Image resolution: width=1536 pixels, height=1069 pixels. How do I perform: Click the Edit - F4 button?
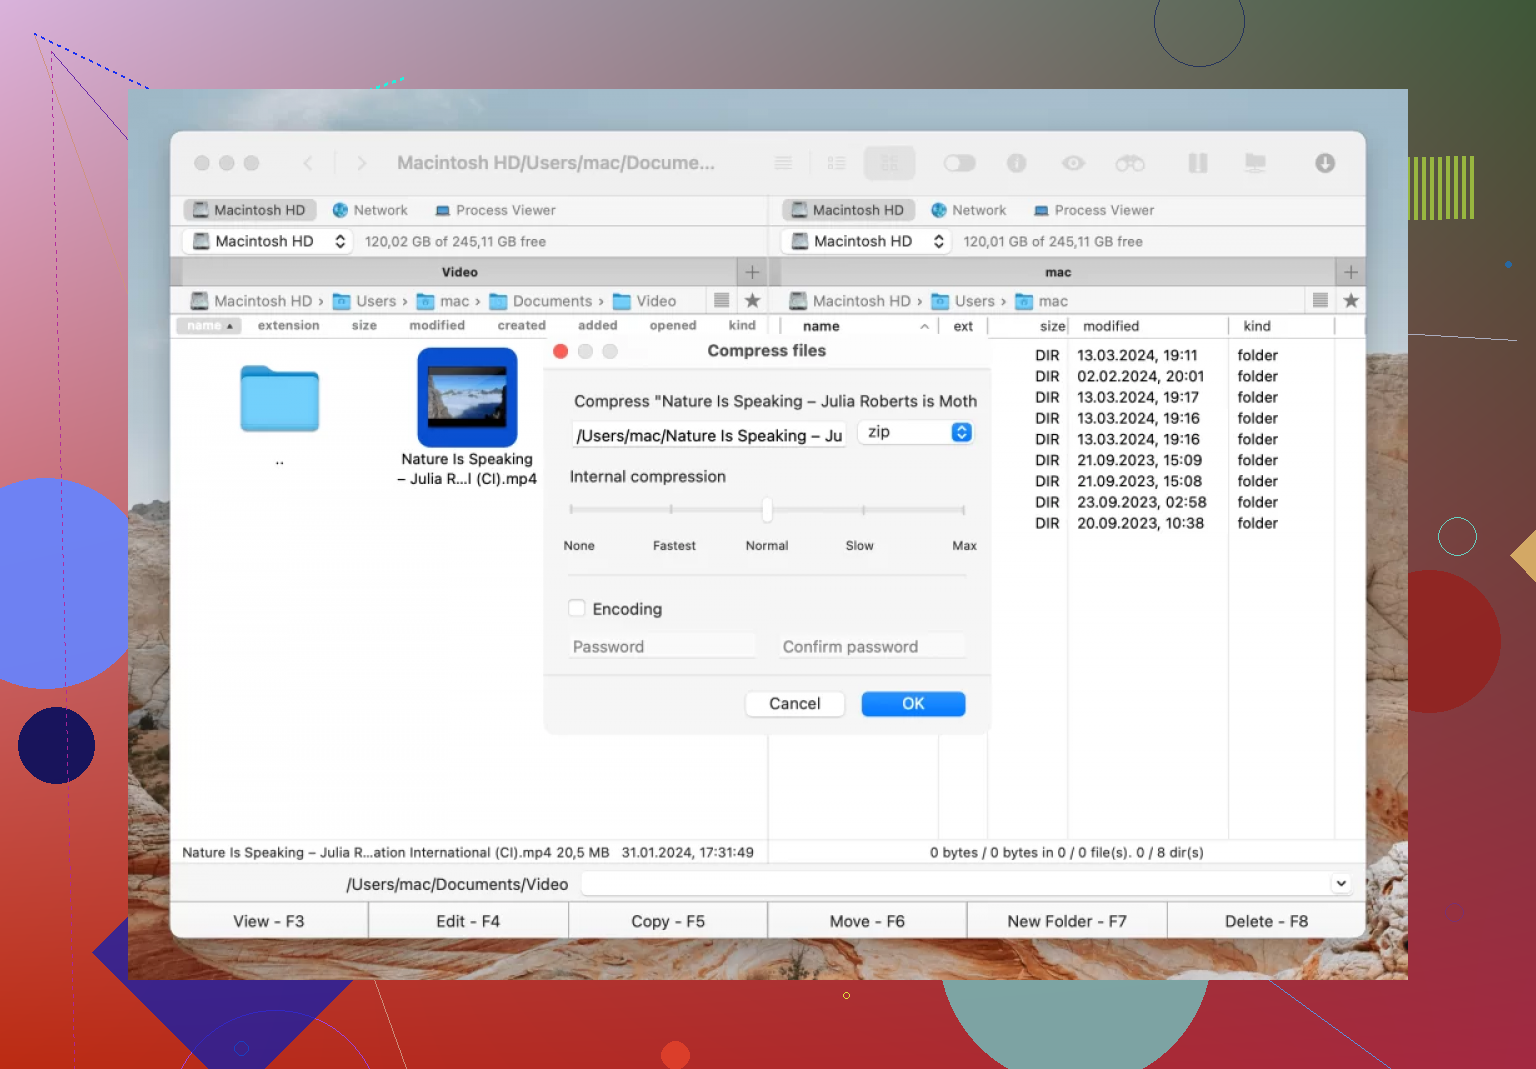(468, 921)
